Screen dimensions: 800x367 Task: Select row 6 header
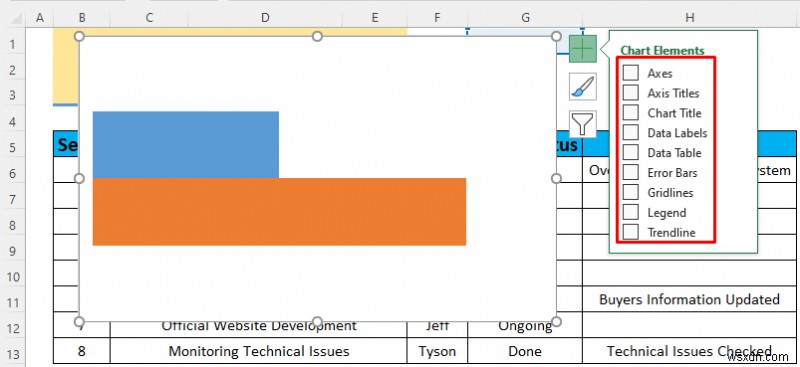pos(13,174)
